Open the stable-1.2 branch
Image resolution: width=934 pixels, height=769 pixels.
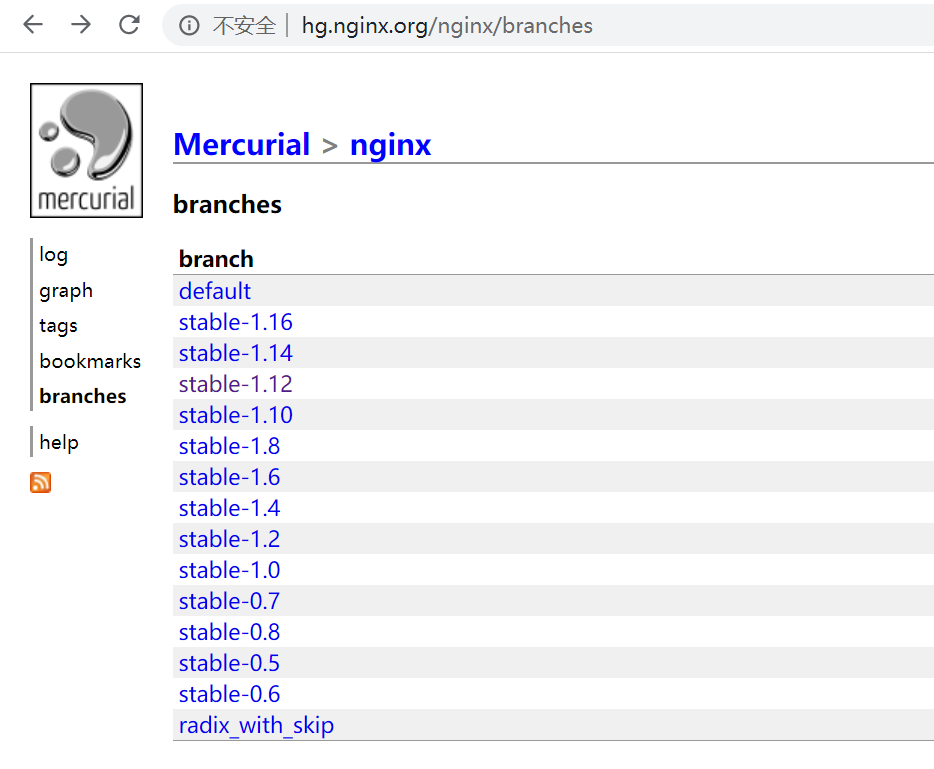point(229,539)
